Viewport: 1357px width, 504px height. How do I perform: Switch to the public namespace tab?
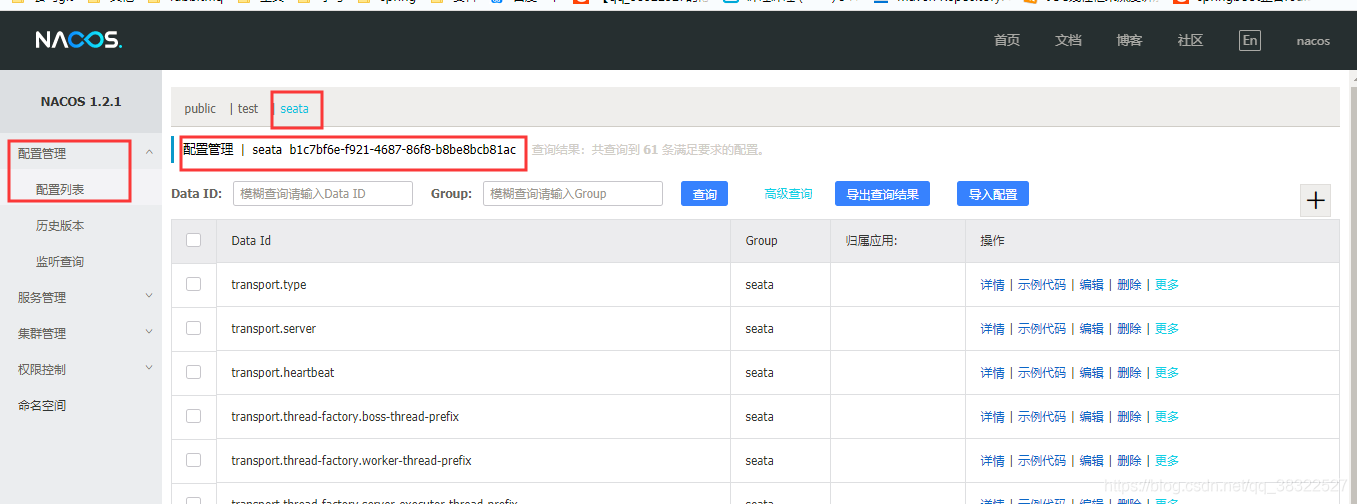click(x=200, y=108)
